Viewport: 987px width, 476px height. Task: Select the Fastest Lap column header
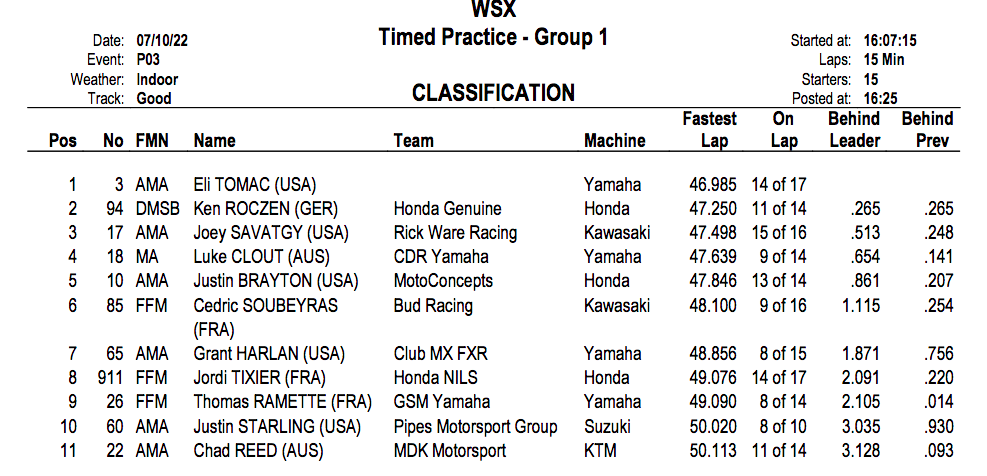click(x=710, y=130)
